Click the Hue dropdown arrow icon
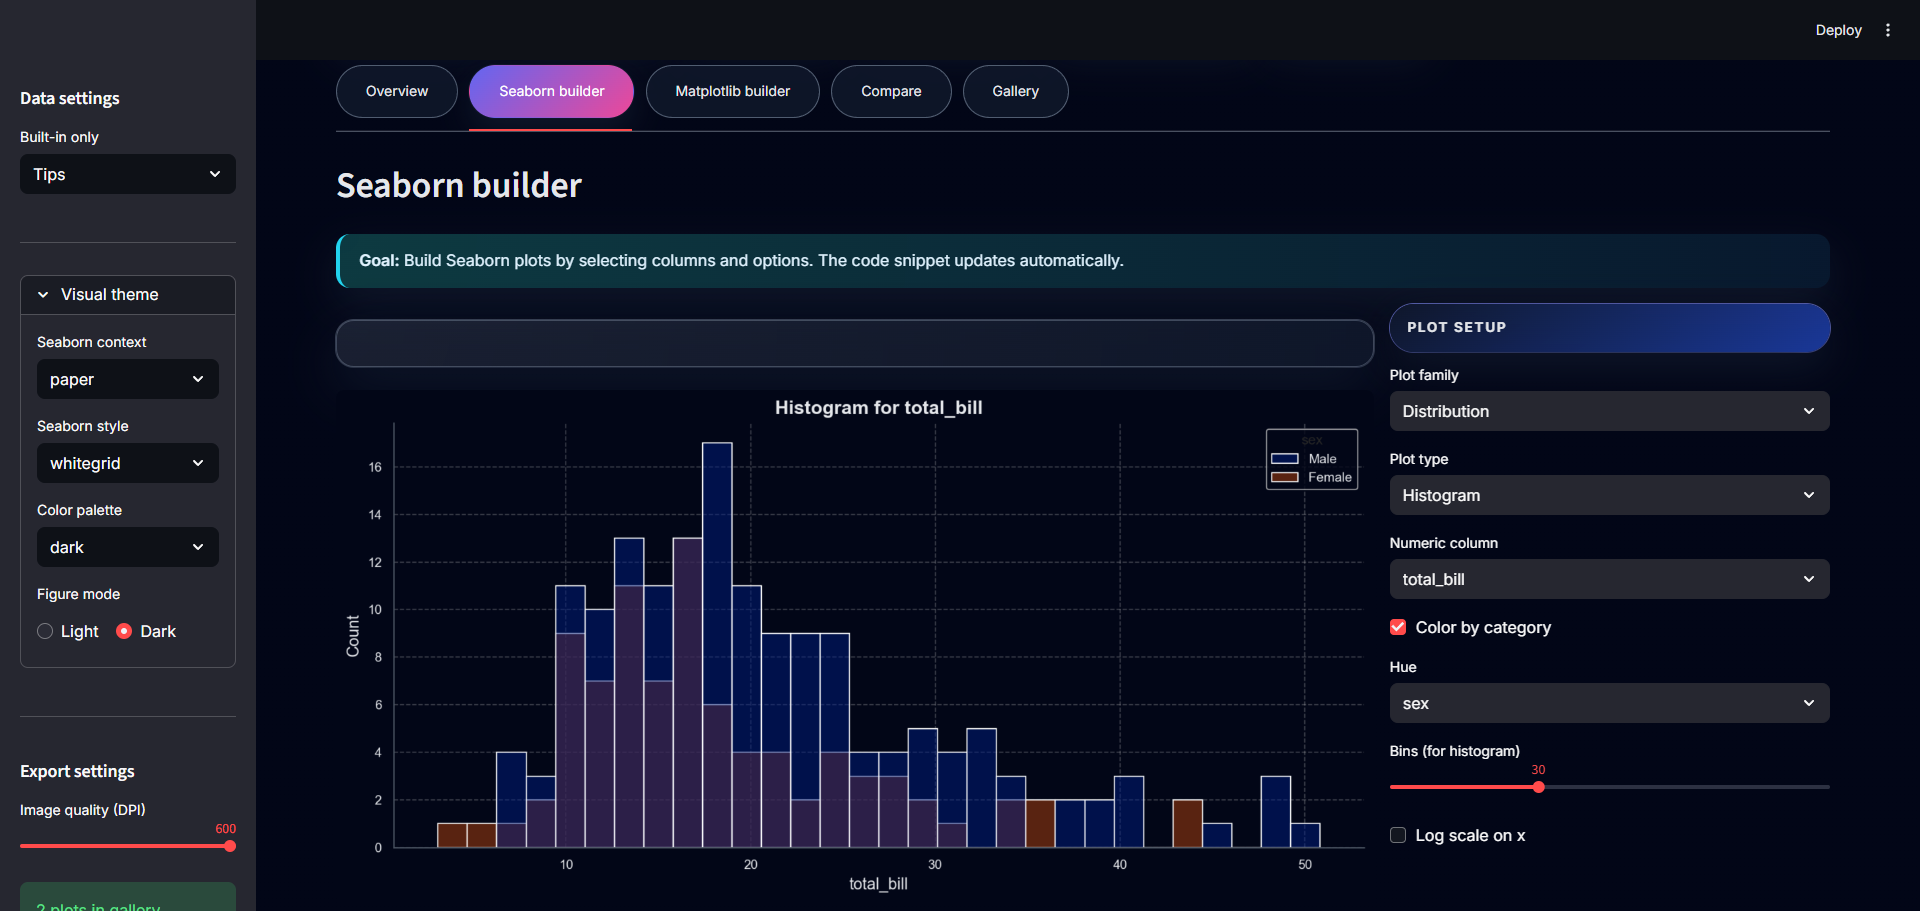 pos(1808,703)
